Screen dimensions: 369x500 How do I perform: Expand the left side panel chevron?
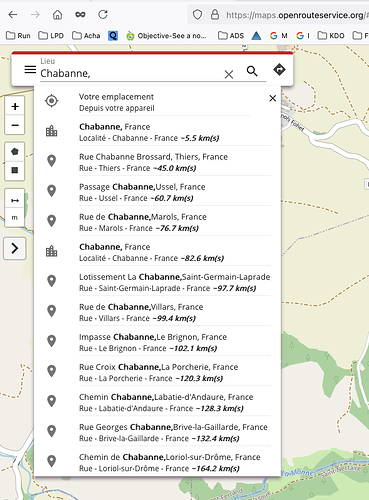pyautogui.click(x=15, y=248)
